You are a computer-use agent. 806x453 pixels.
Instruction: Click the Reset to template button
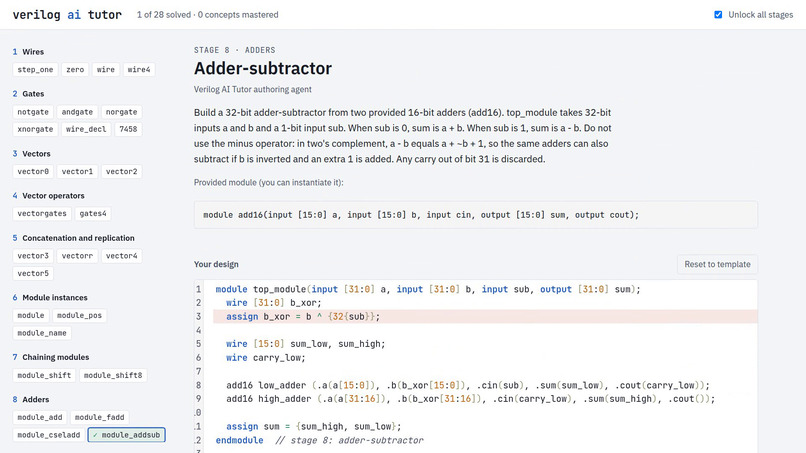coord(717,264)
